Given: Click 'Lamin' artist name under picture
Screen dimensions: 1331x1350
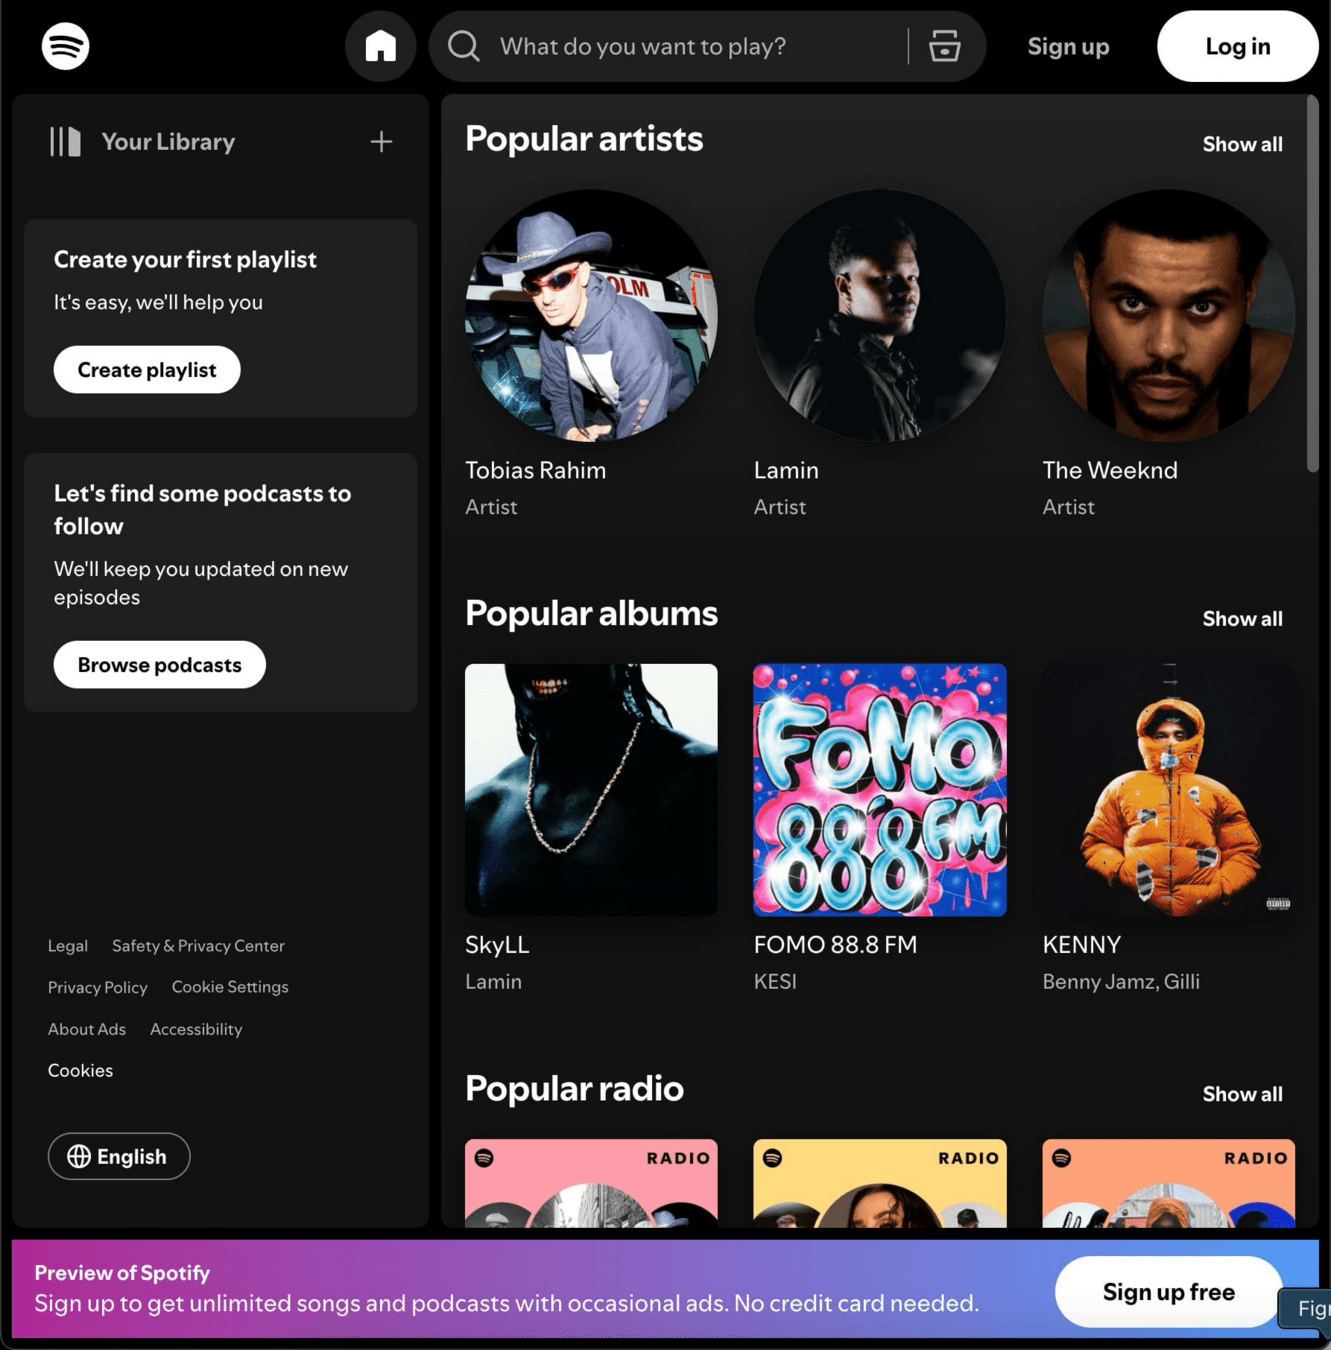Looking at the screenshot, I should pyautogui.click(x=786, y=470).
